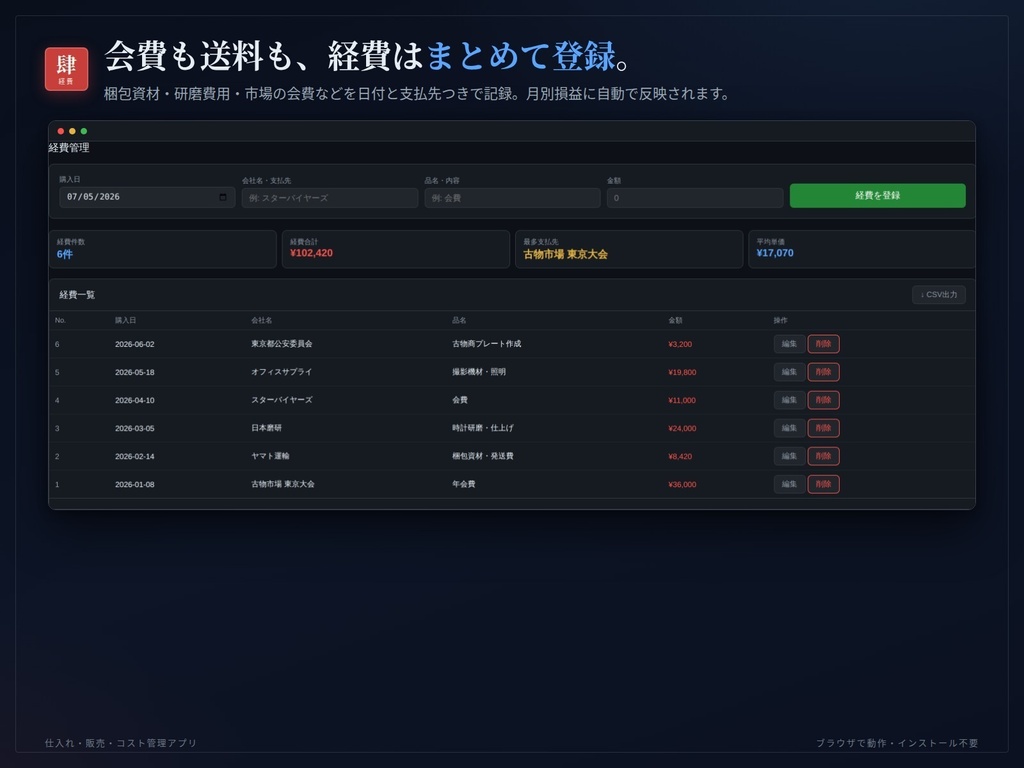Click the date cell 2026-06-02
The height and width of the screenshot is (768, 1024).
point(135,344)
